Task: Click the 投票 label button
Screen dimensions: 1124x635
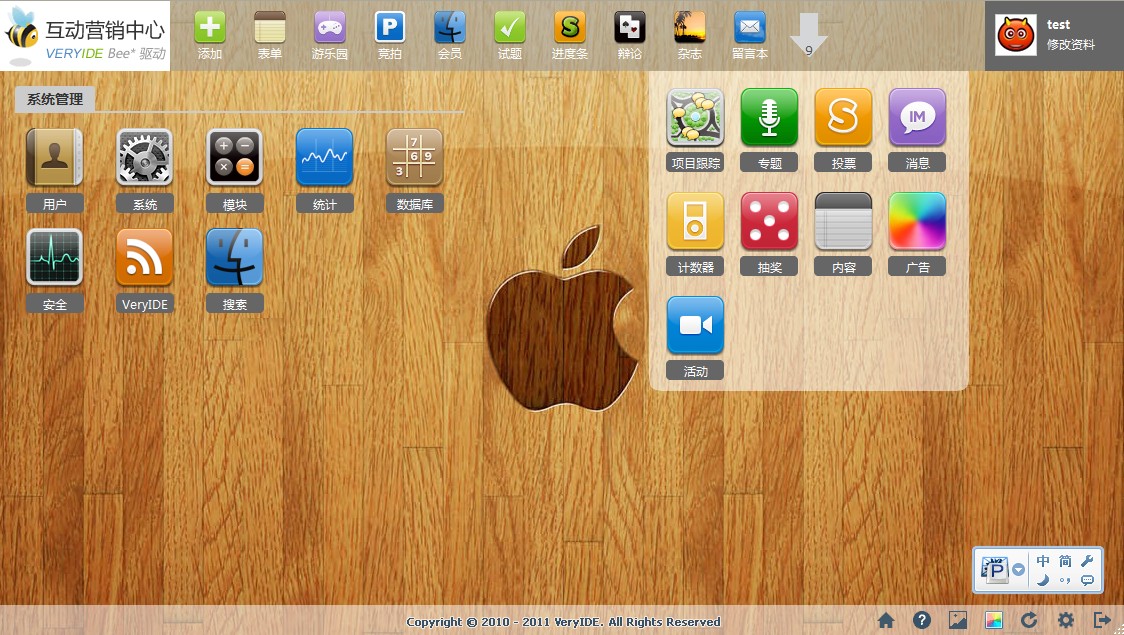Action: [843, 163]
